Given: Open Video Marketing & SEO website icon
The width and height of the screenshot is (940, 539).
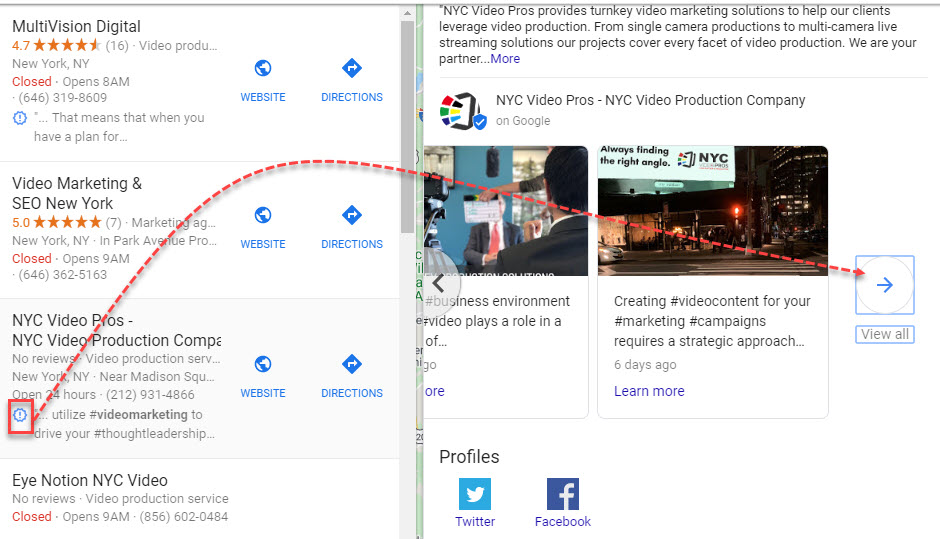Looking at the screenshot, I should [x=263, y=215].
